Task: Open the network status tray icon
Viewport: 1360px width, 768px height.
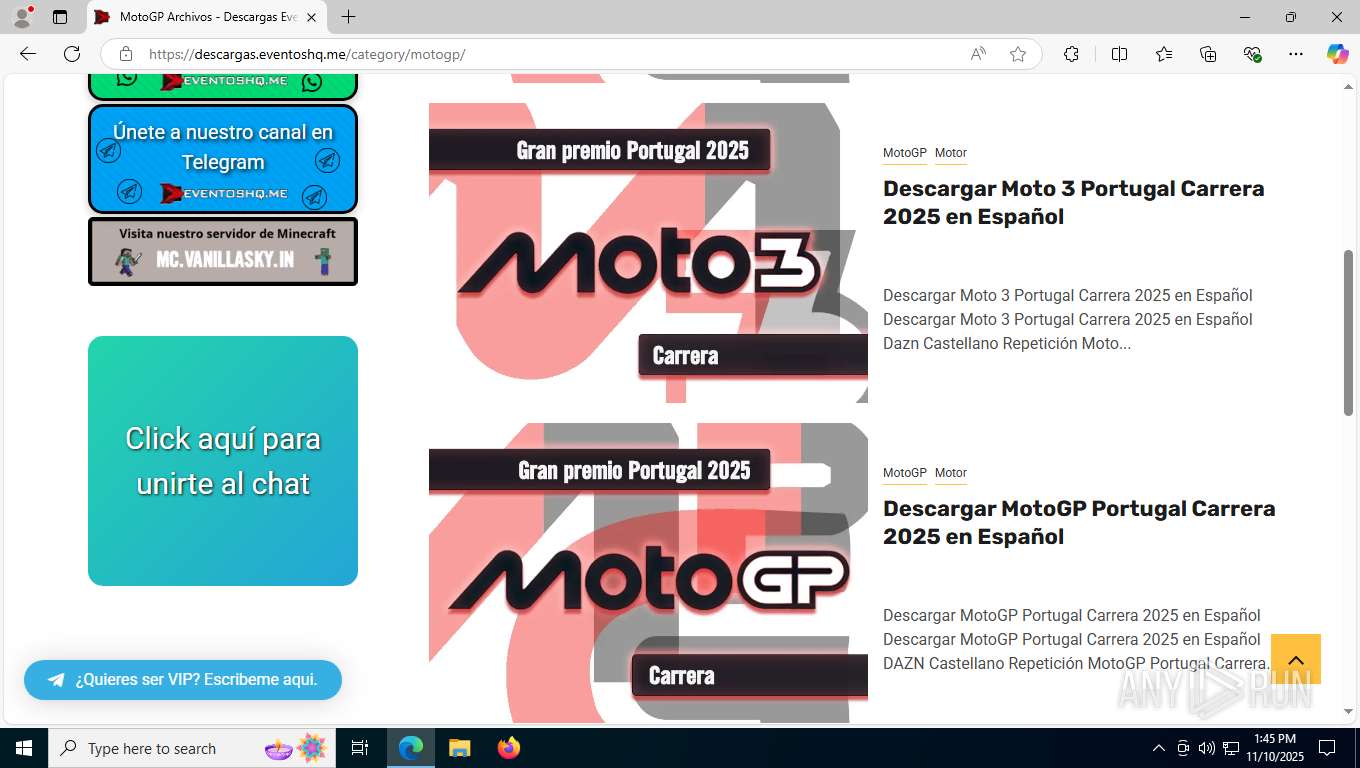Action: click(x=1231, y=748)
